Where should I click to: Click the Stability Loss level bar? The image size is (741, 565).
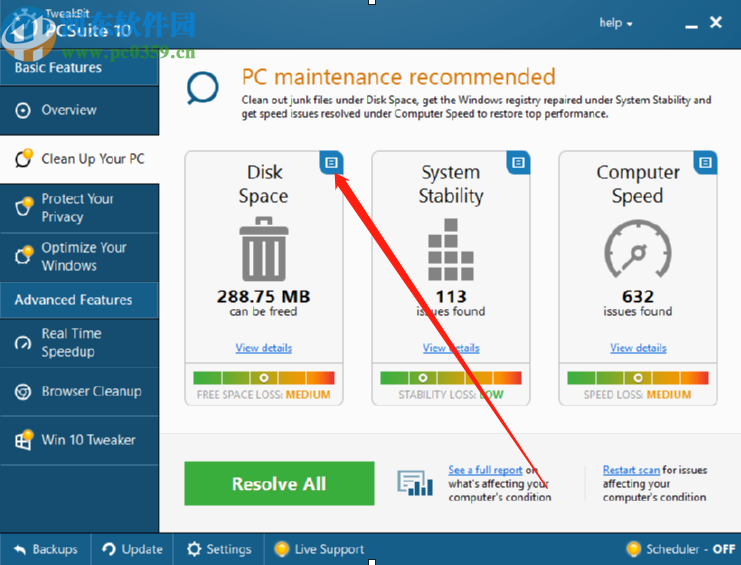pyautogui.click(x=451, y=378)
